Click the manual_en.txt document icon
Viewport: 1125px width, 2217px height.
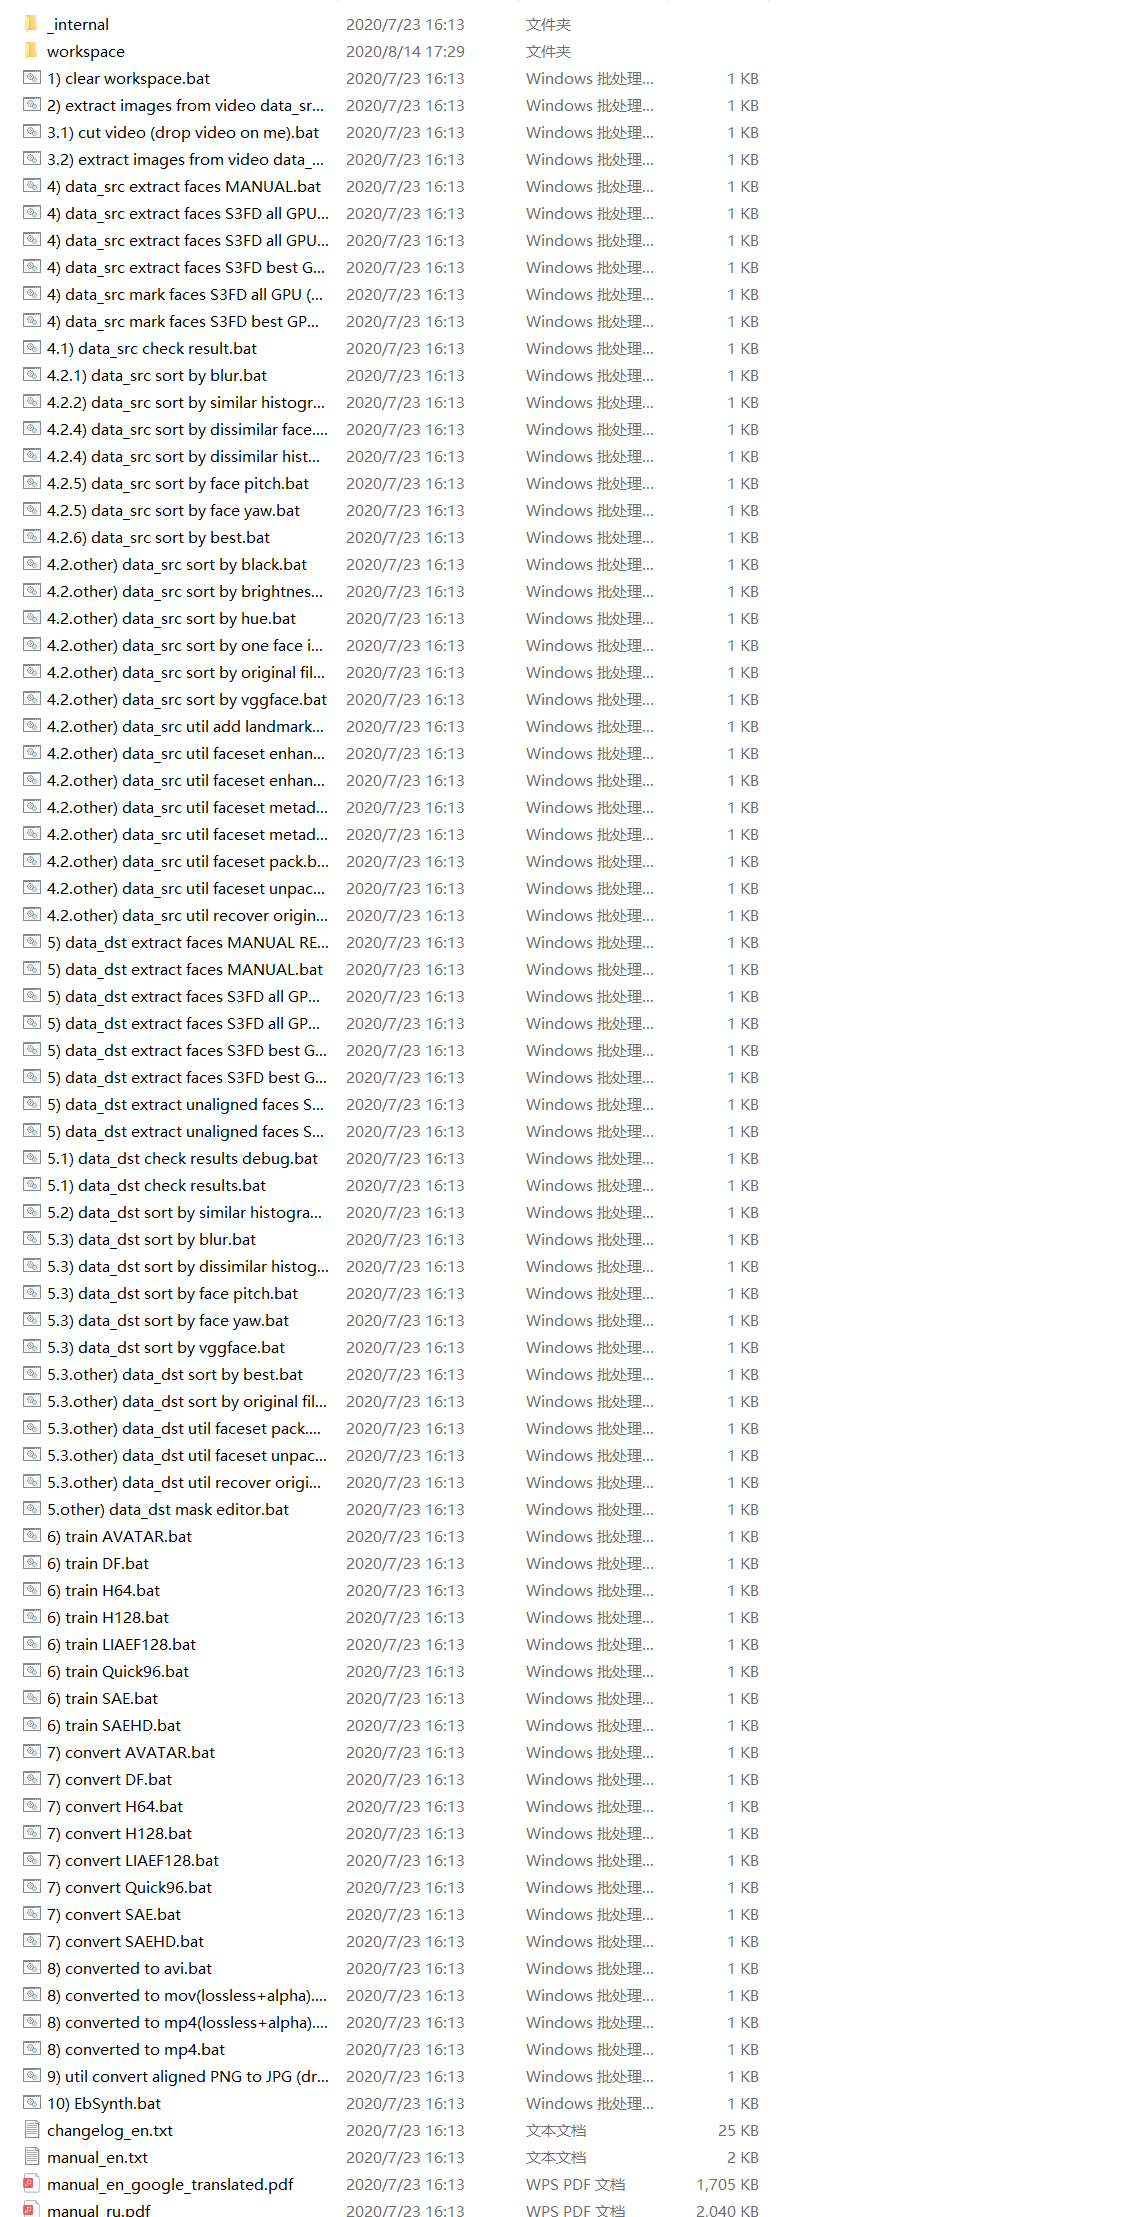pyautogui.click(x=31, y=2157)
